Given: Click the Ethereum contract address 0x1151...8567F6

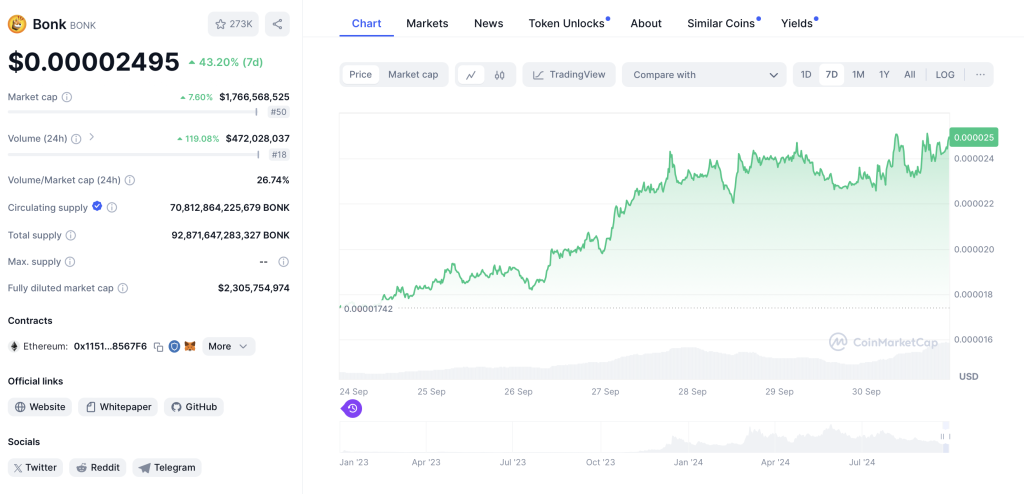Looking at the screenshot, I should point(110,346).
